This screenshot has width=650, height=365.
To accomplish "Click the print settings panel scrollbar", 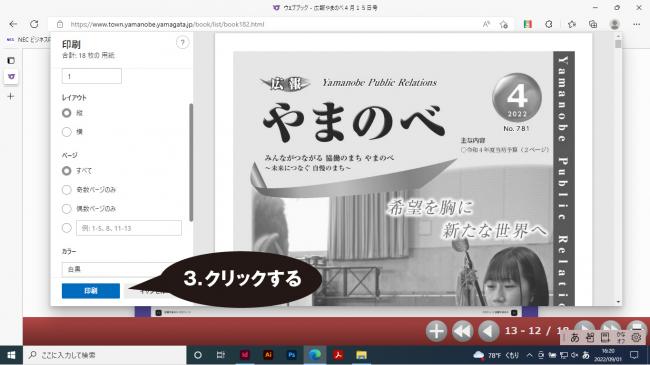I will pos(191,163).
